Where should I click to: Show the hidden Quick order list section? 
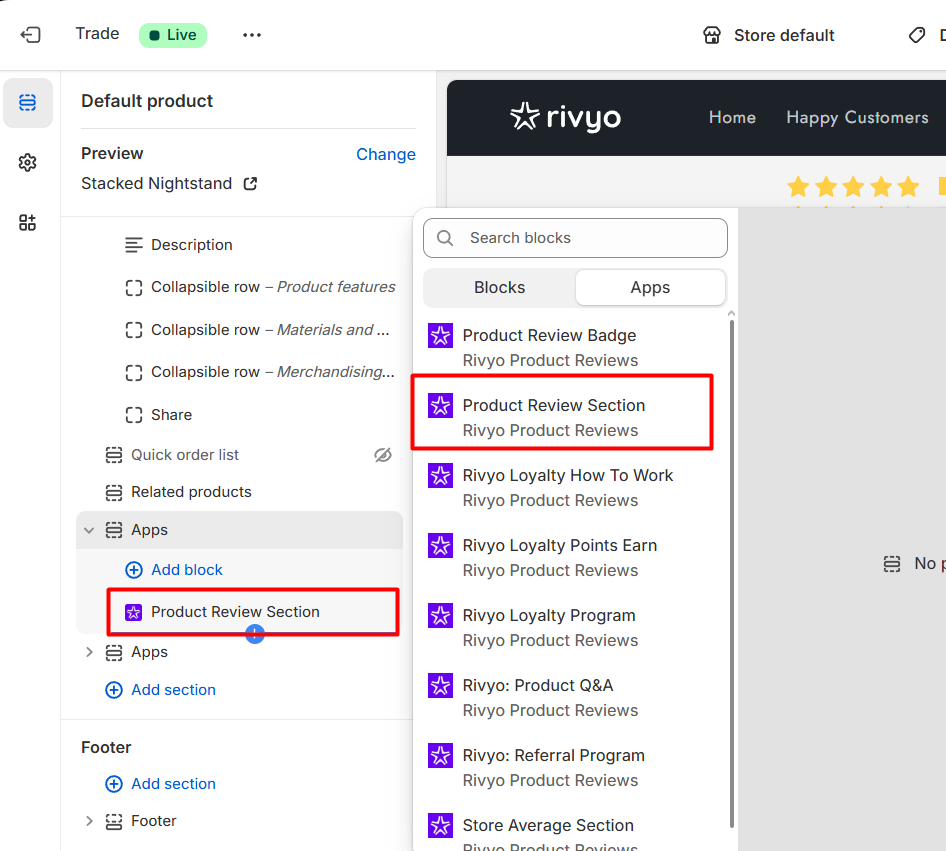pos(383,455)
